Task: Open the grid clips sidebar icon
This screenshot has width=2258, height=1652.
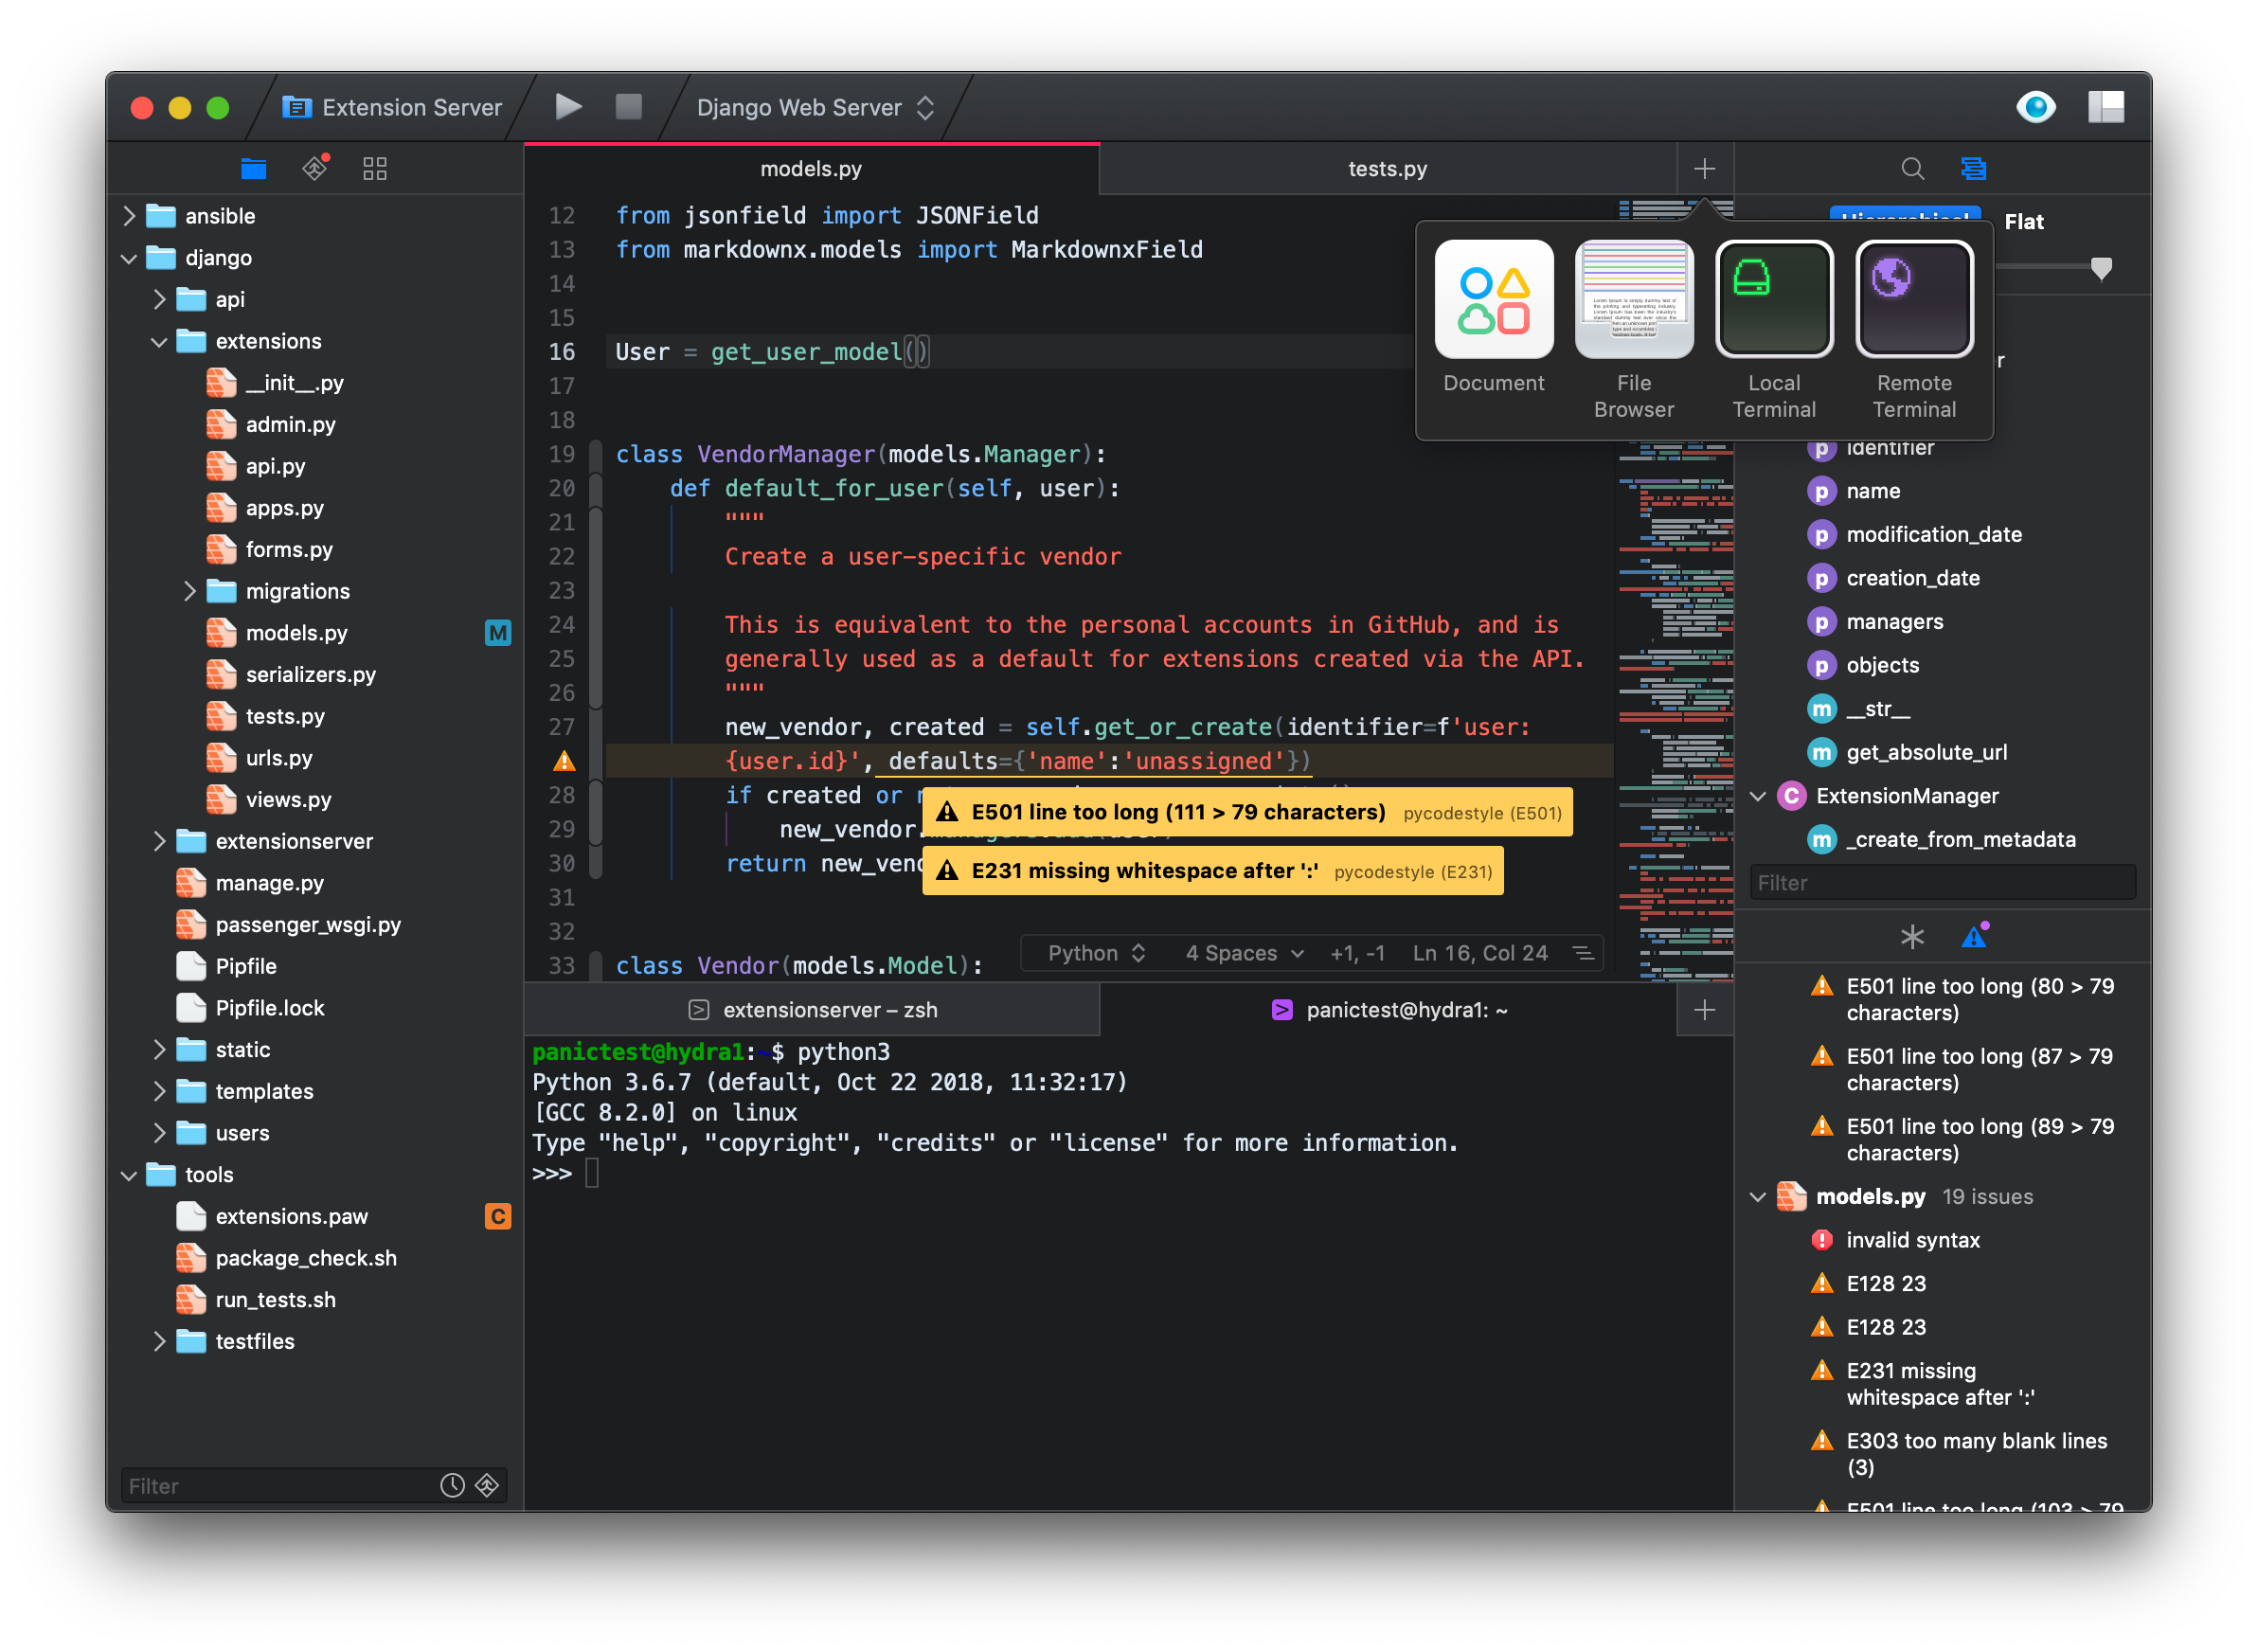Action: [374, 168]
